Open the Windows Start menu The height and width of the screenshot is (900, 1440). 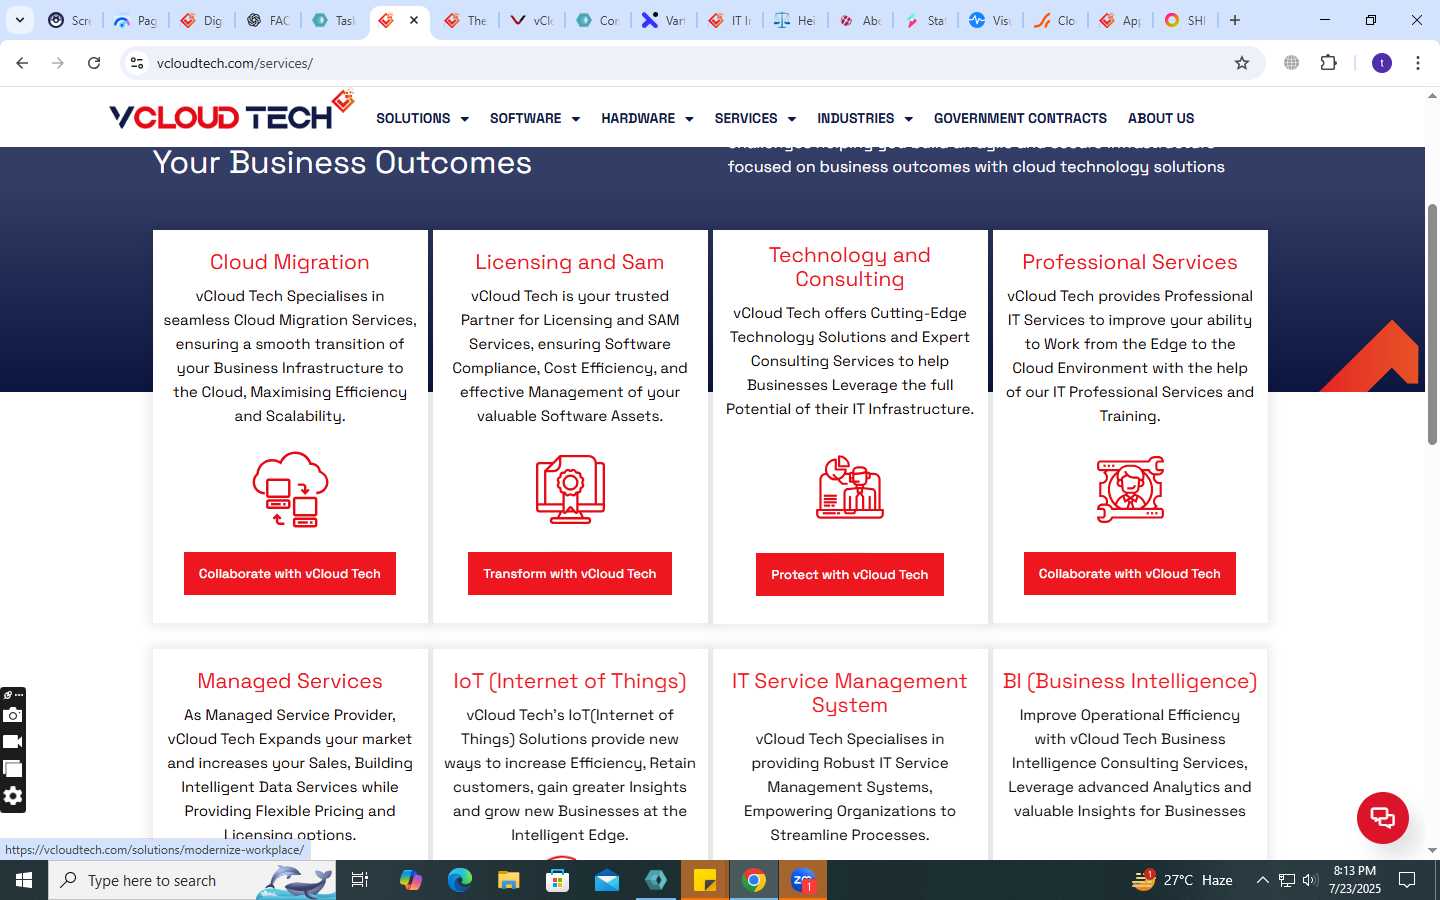point(24,880)
